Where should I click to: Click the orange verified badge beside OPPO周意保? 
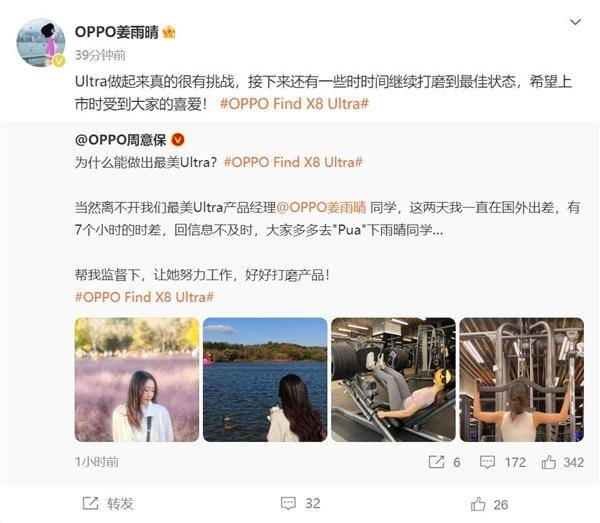pyautogui.click(x=178, y=140)
